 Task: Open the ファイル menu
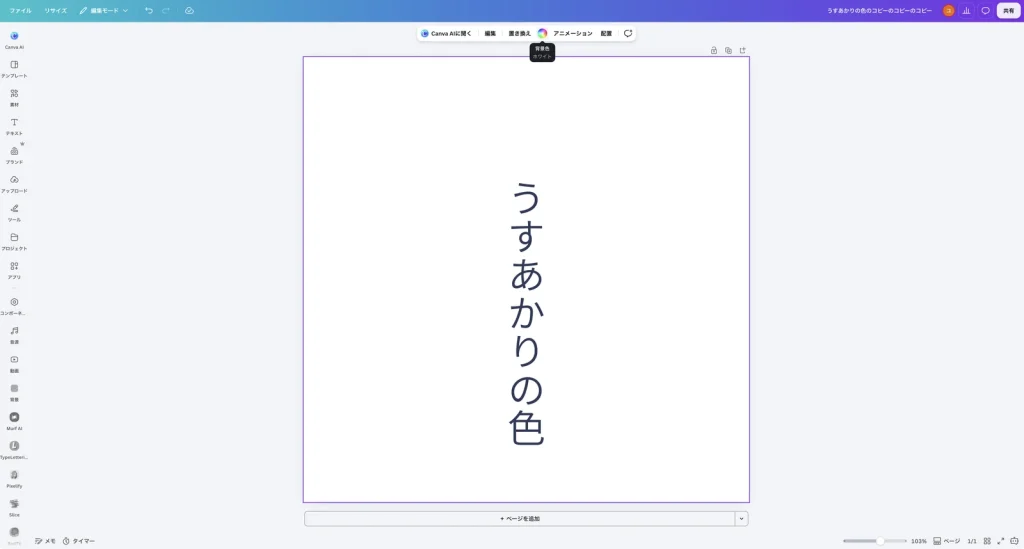pos(20,10)
